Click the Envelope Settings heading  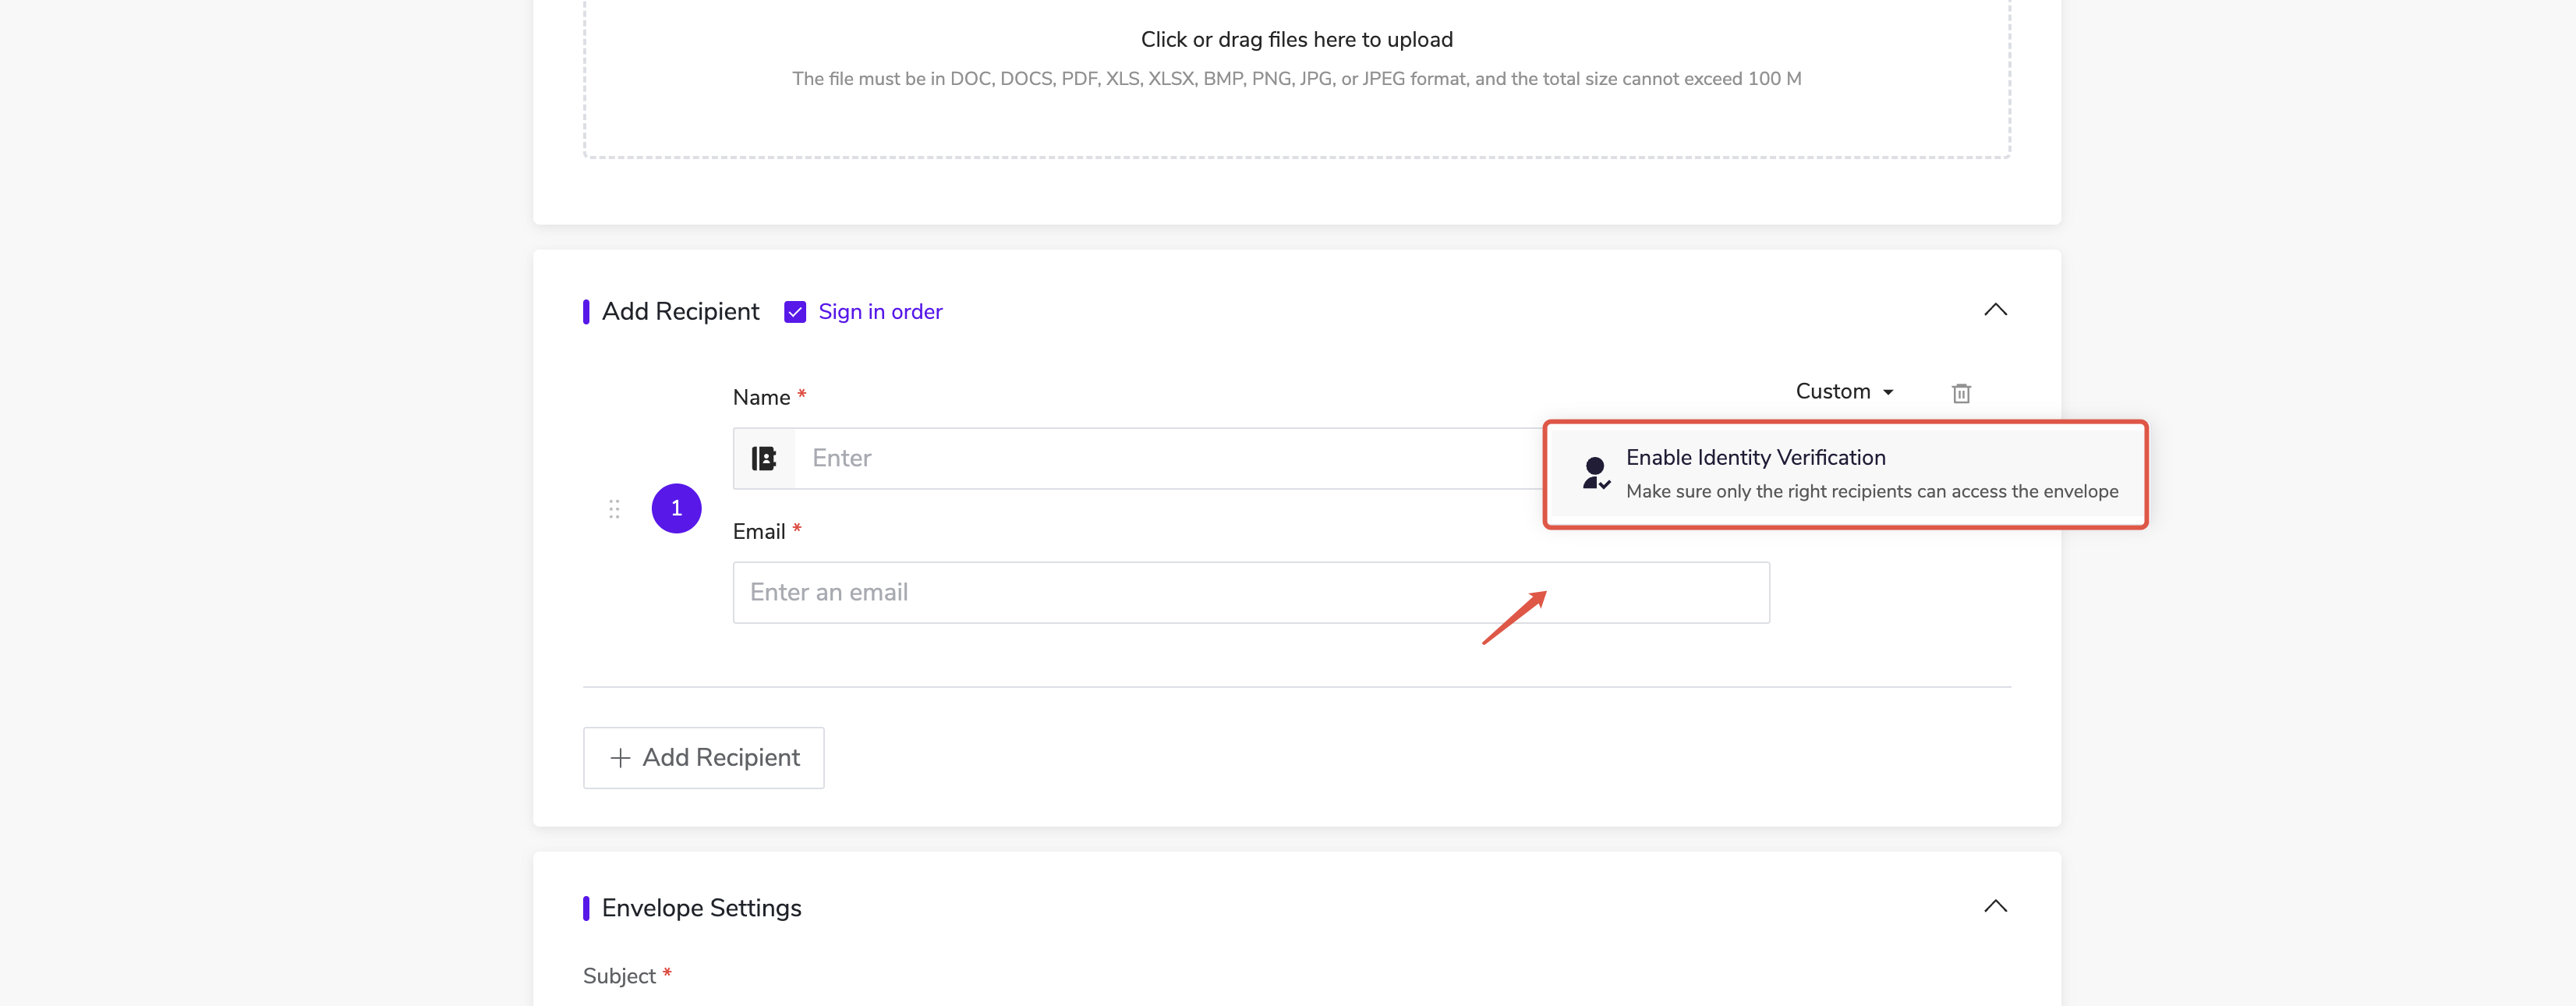pos(701,908)
